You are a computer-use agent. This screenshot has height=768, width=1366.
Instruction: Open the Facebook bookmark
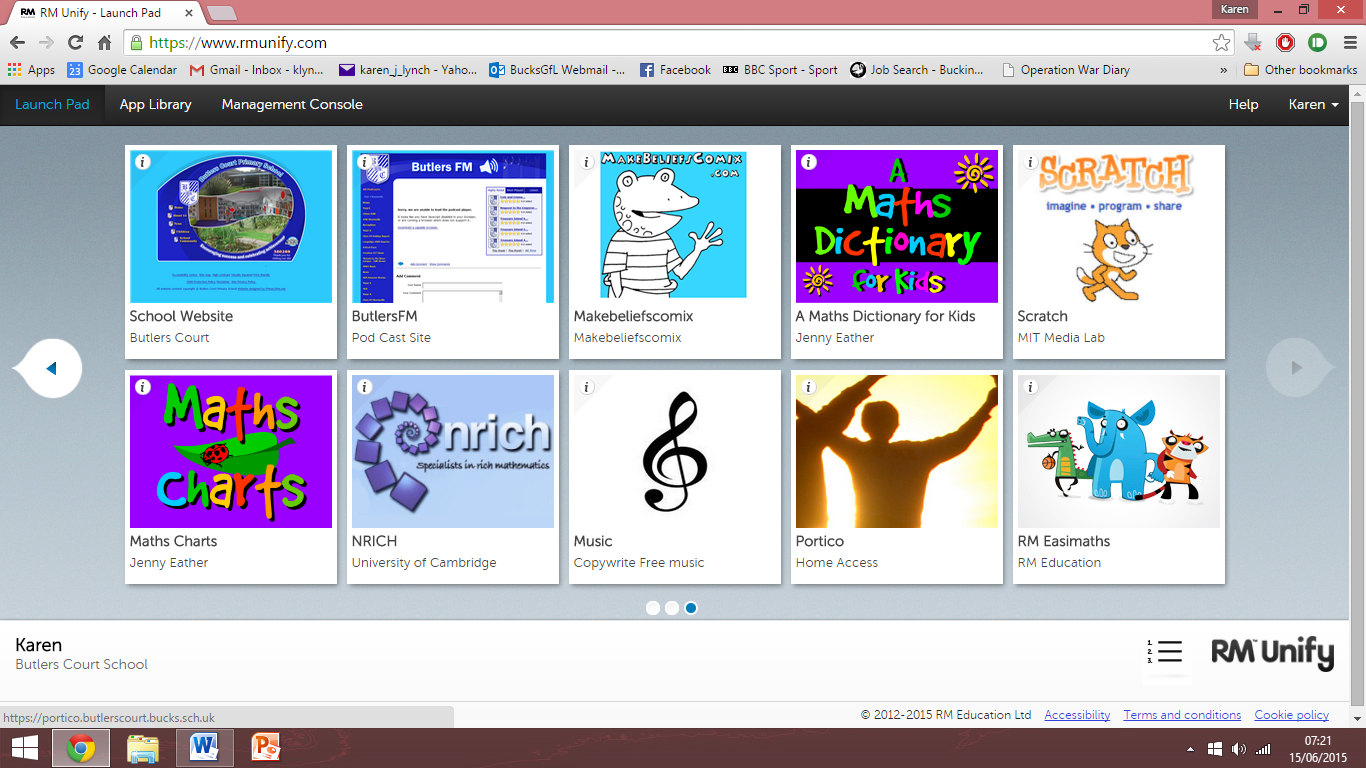tap(675, 70)
